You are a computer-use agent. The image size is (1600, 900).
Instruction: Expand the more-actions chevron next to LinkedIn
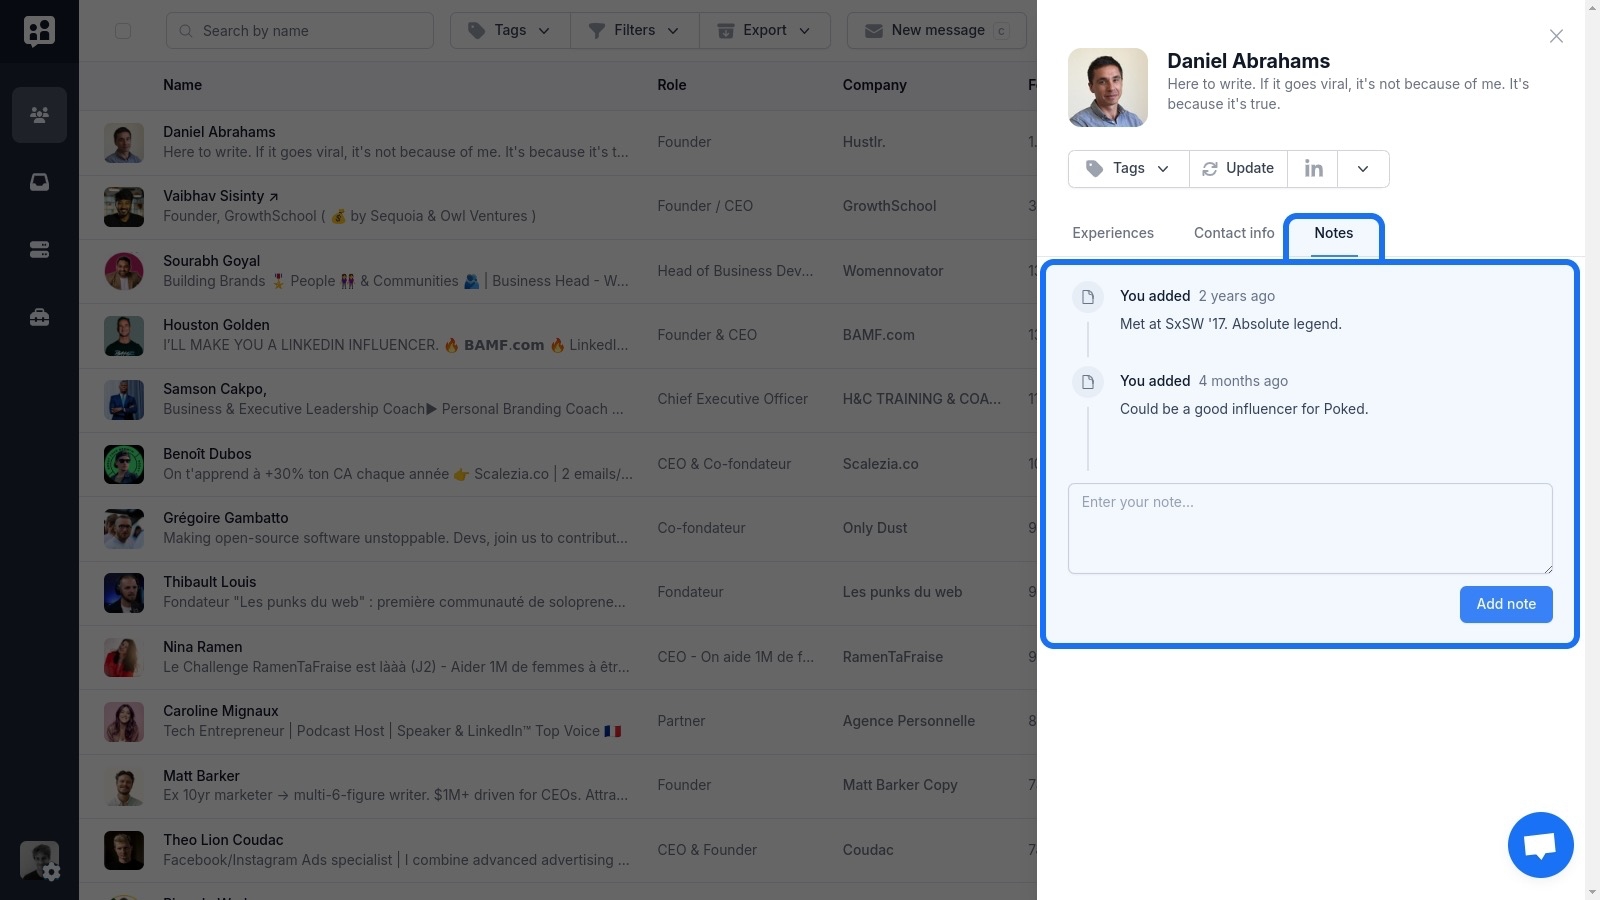click(x=1363, y=169)
